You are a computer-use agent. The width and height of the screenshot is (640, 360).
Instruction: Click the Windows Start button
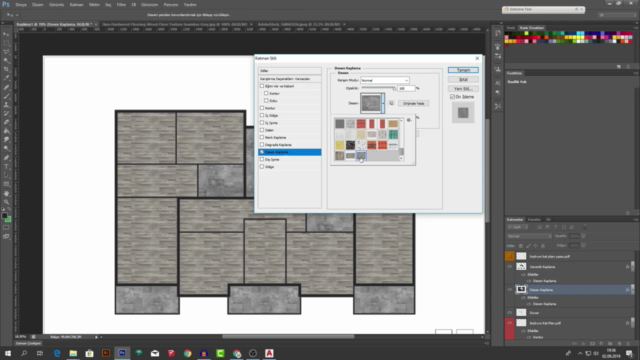coord(8,353)
